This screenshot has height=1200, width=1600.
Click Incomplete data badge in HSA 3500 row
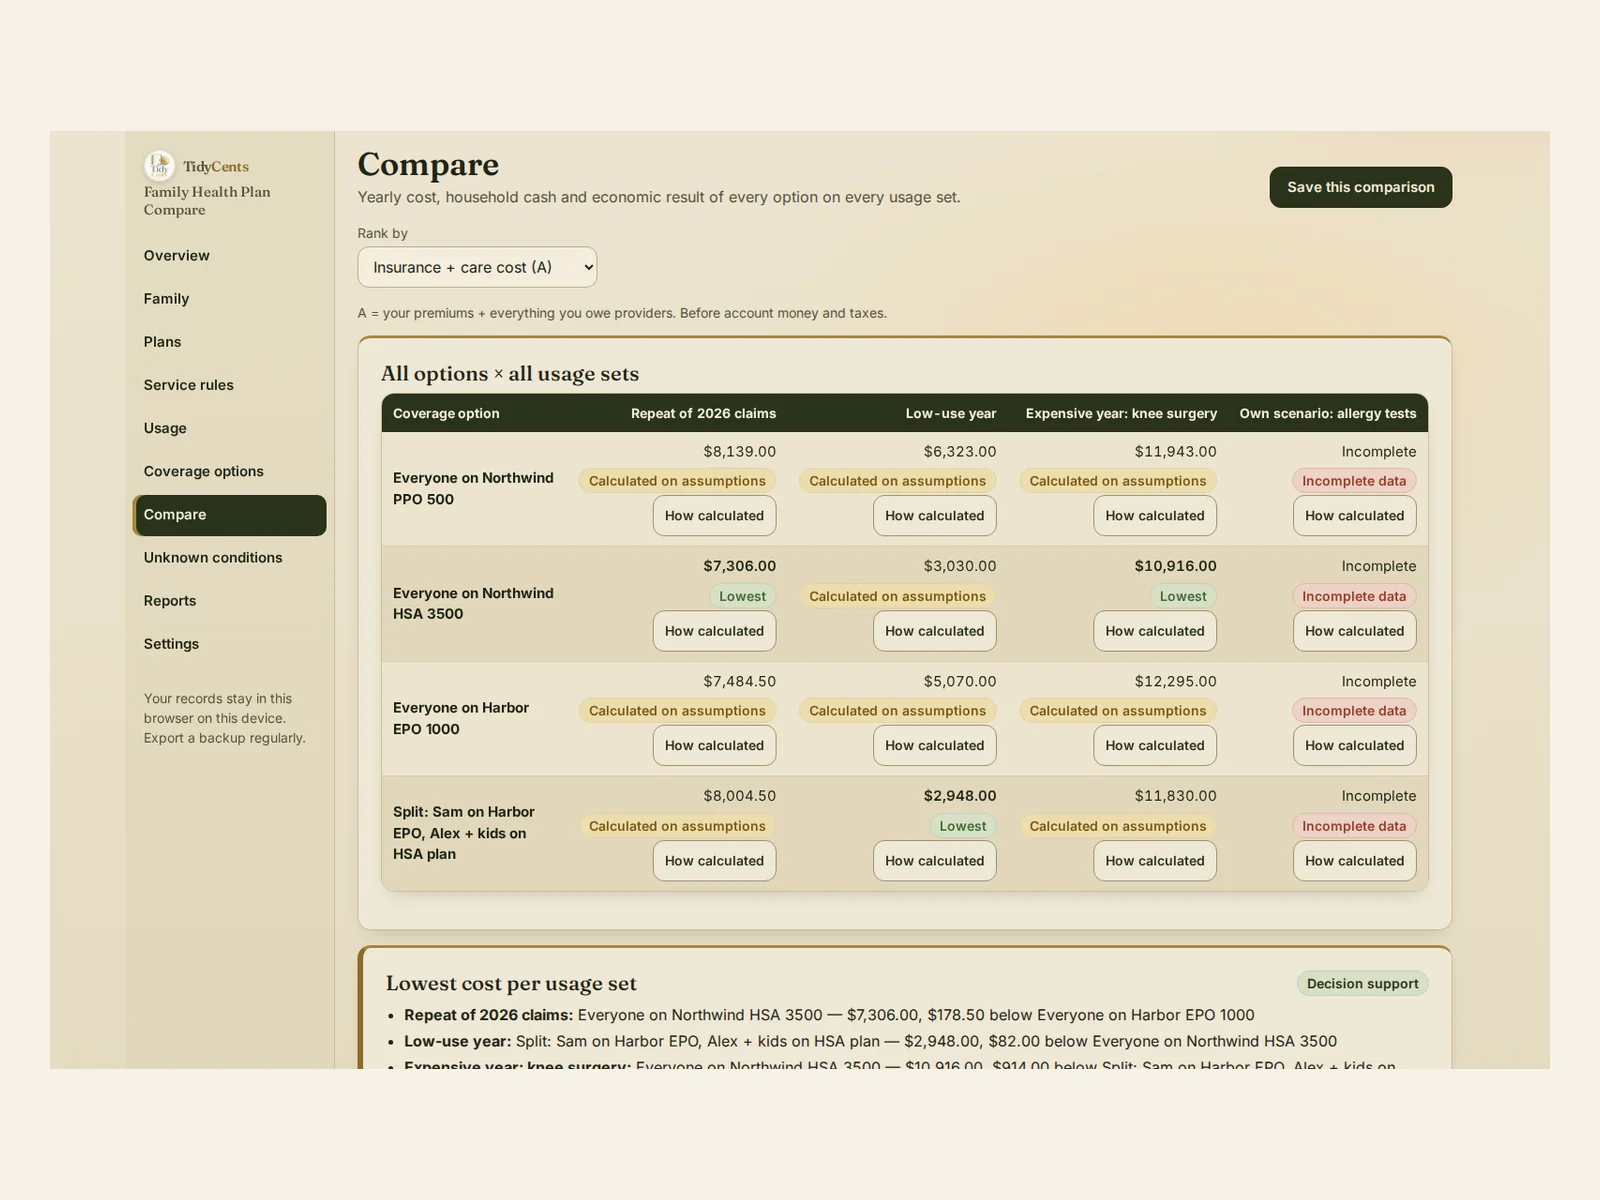1354,596
